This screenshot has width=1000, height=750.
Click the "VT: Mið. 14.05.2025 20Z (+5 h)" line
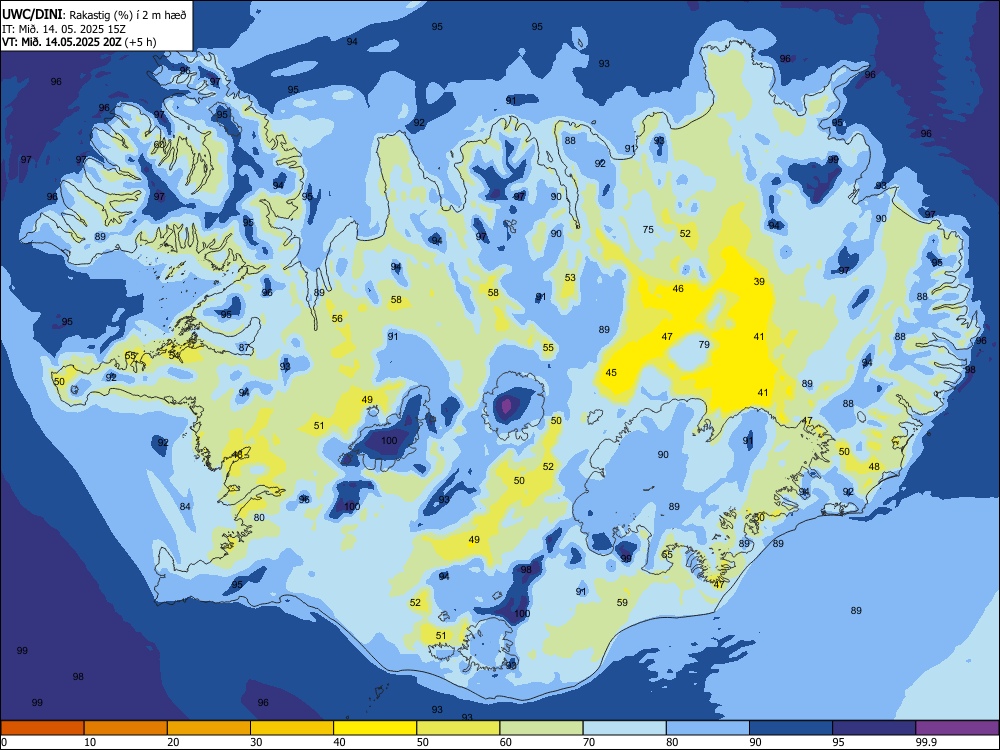(79, 42)
